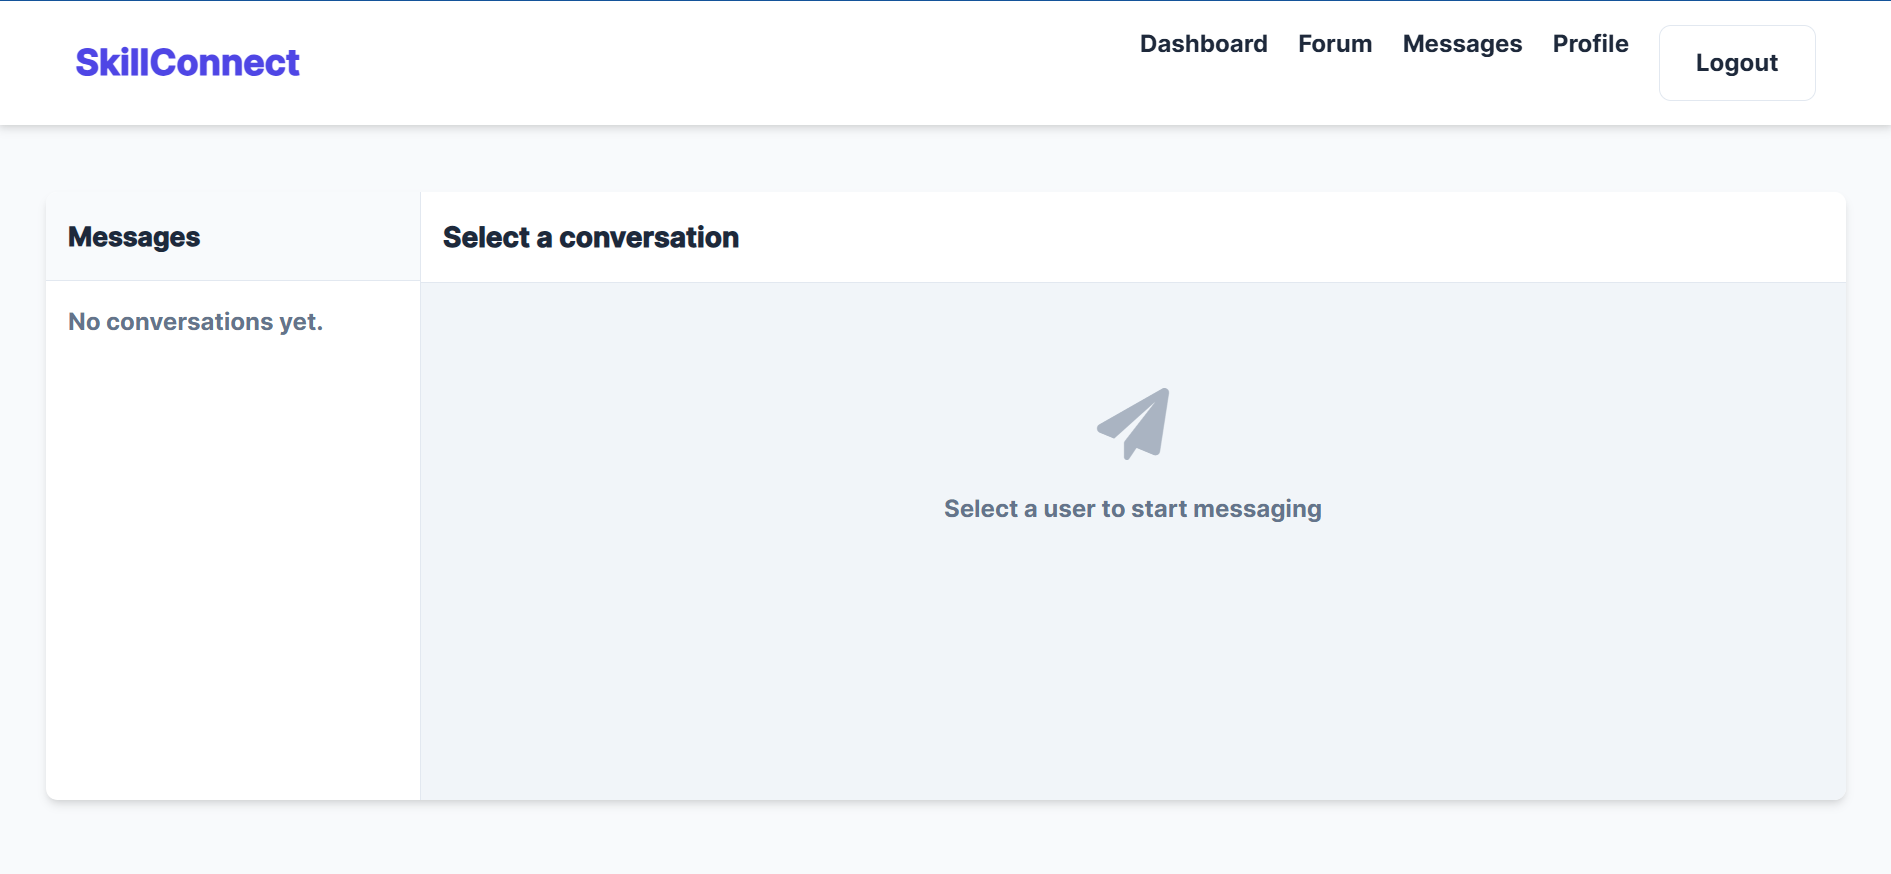Click the SkillConnect logo

point(187,63)
